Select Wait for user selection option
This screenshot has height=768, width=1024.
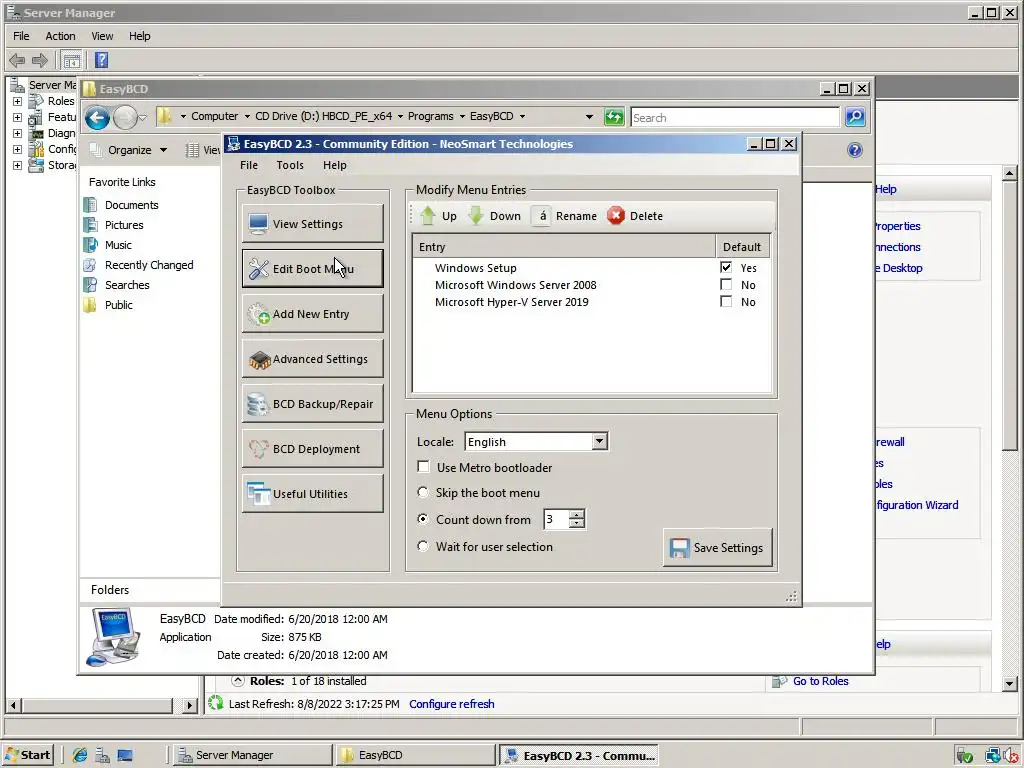423,546
